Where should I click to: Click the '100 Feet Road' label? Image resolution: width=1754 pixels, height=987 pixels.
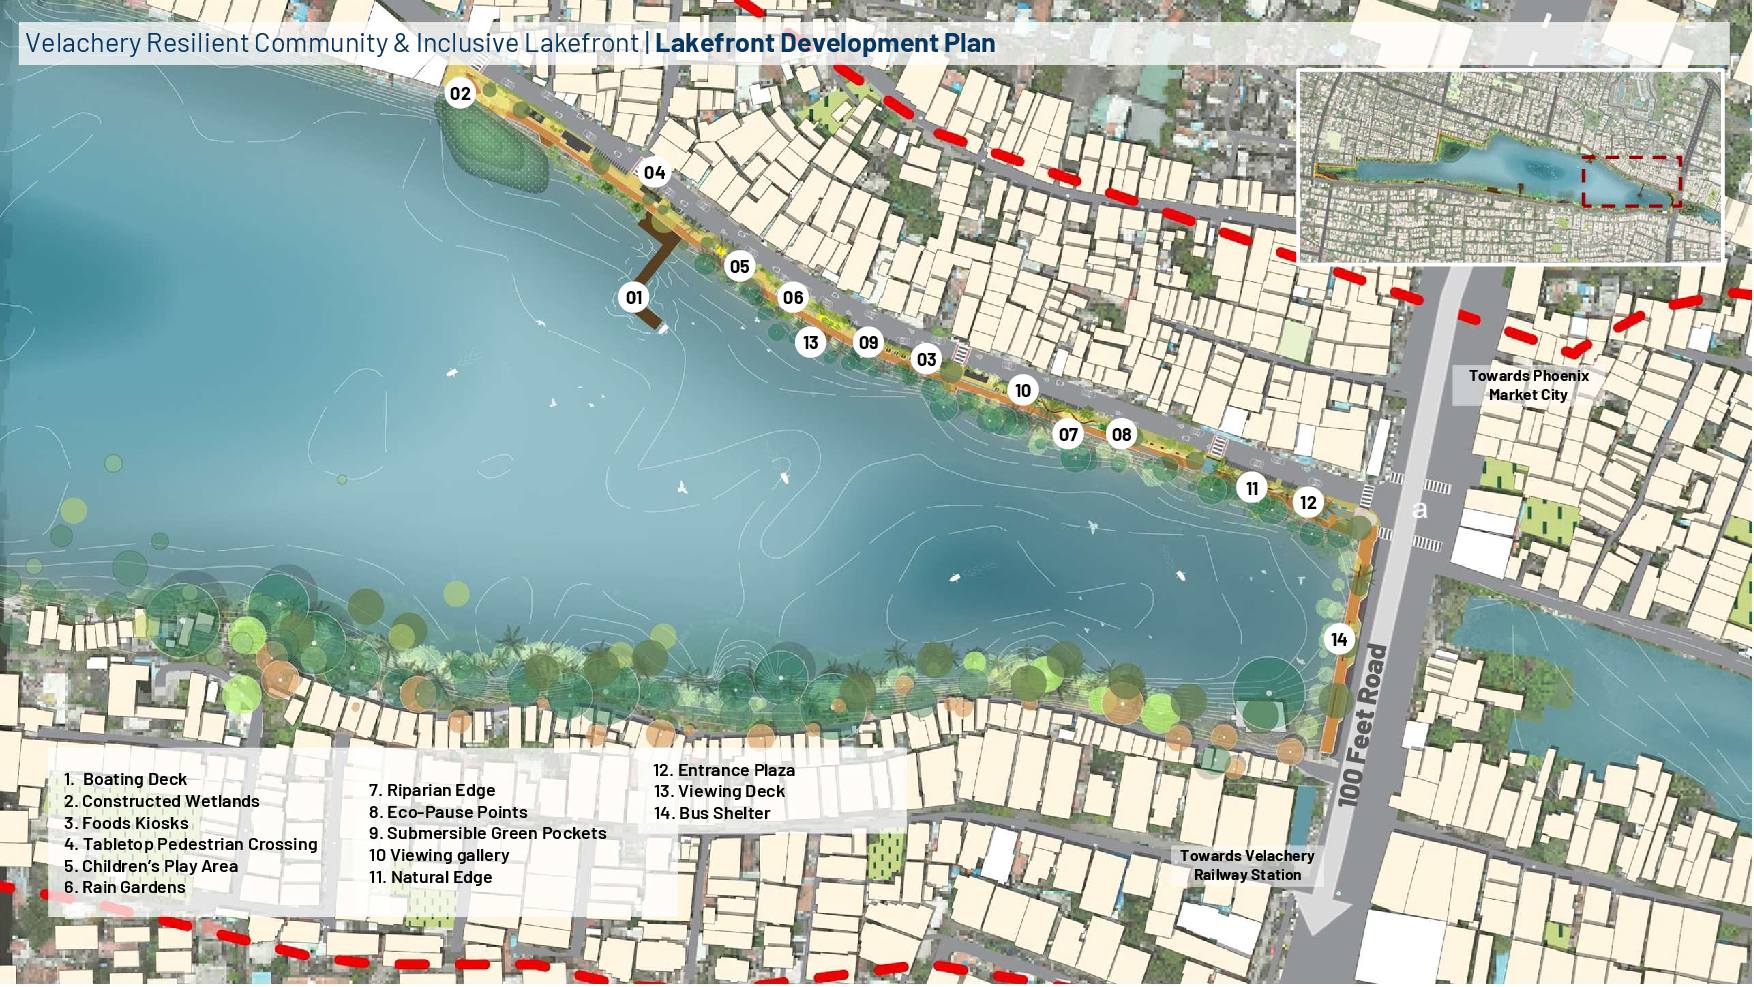(1363, 727)
